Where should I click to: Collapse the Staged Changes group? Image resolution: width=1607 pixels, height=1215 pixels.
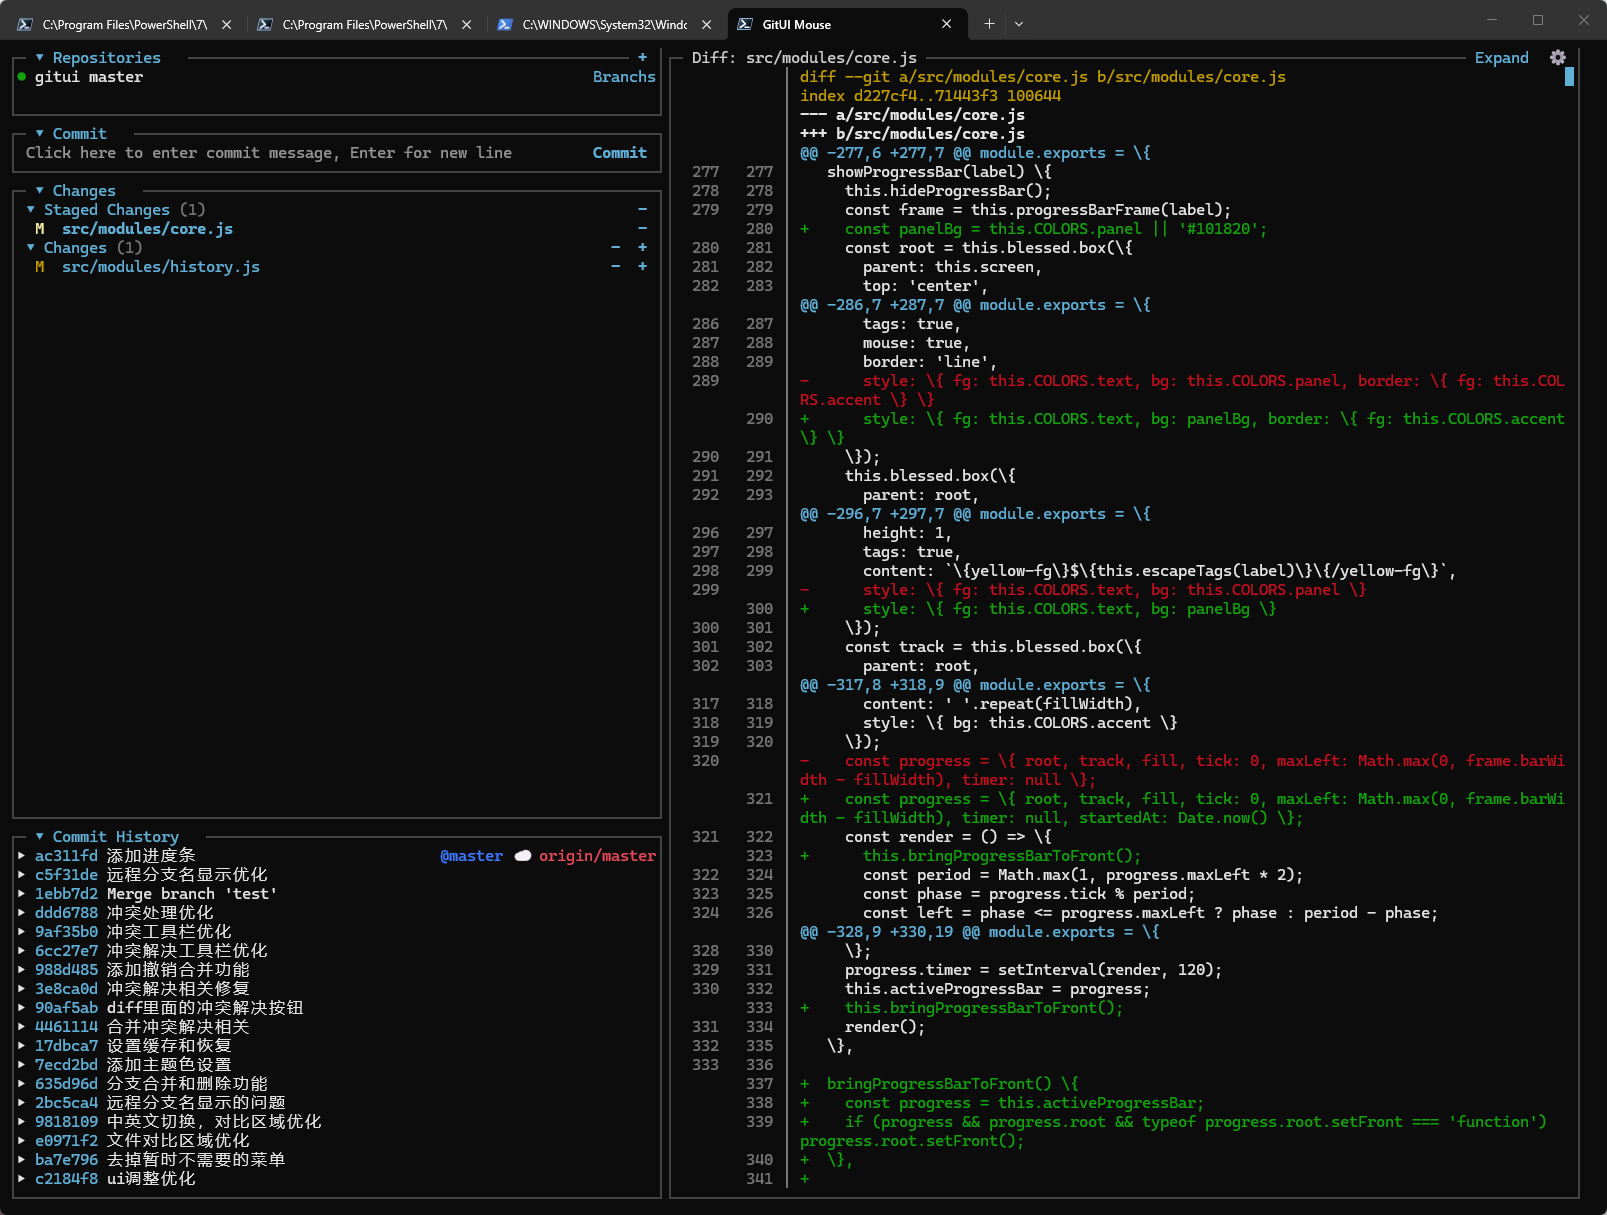pos(31,210)
